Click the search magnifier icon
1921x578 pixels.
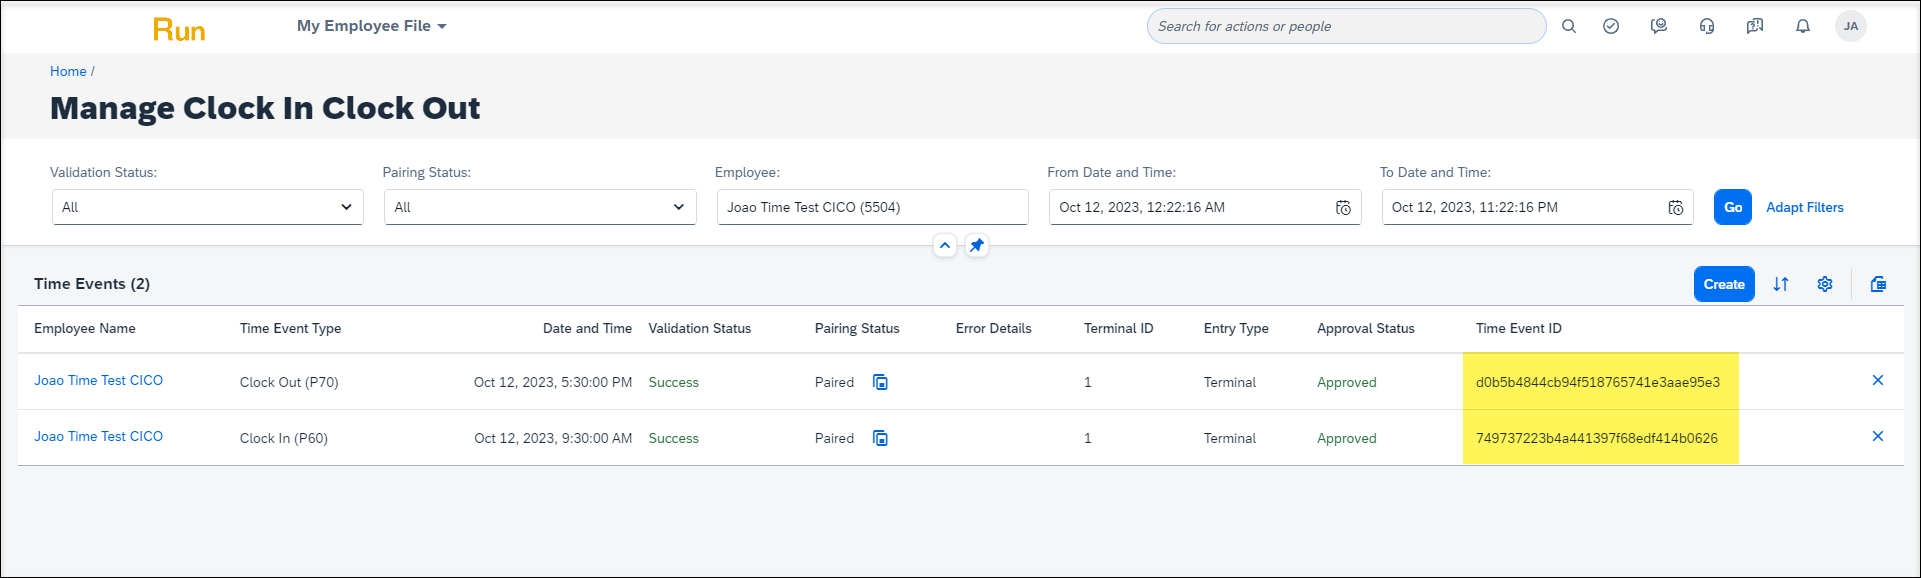(1569, 27)
